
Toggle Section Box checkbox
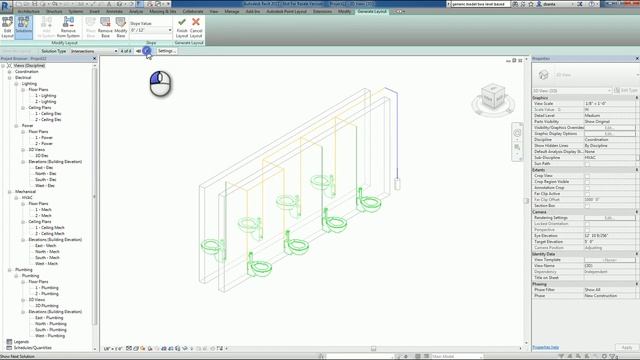[587, 206]
